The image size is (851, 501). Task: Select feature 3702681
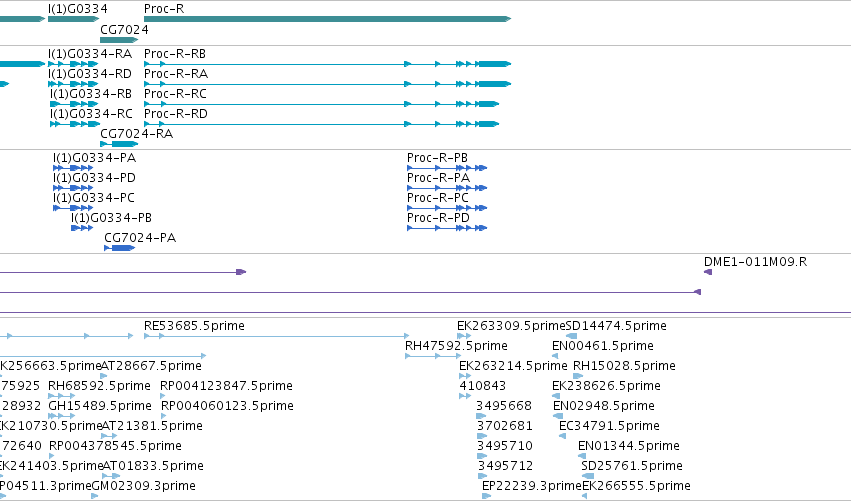tap(482, 437)
